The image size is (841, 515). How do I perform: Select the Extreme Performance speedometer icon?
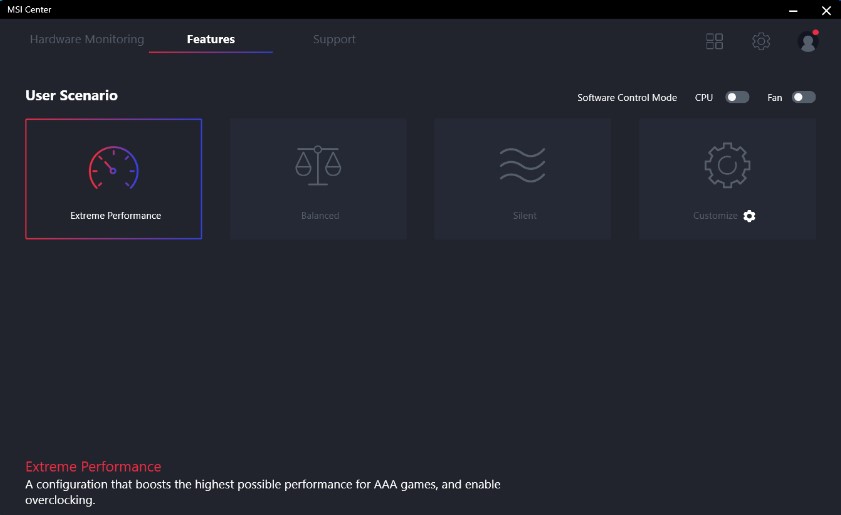(114, 169)
